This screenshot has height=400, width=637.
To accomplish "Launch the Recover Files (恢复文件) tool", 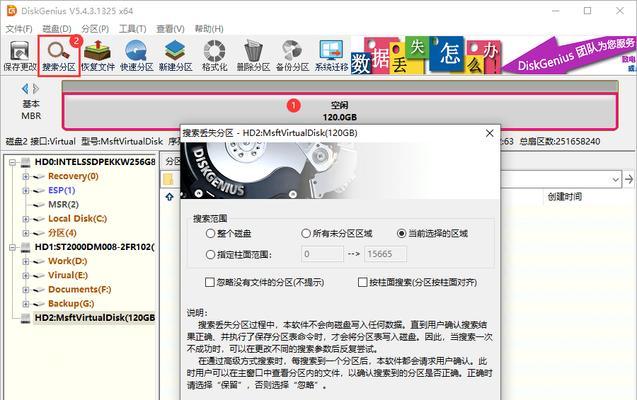I will 98,56.
